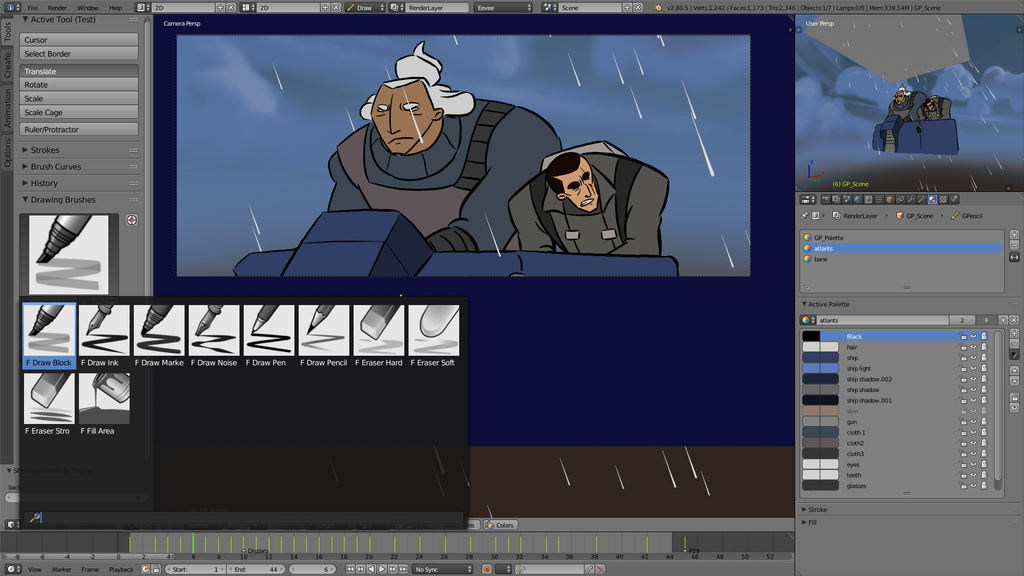Image resolution: width=1024 pixels, height=576 pixels.
Task: Pick the F Eraser Soft brush
Action: point(433,336)
